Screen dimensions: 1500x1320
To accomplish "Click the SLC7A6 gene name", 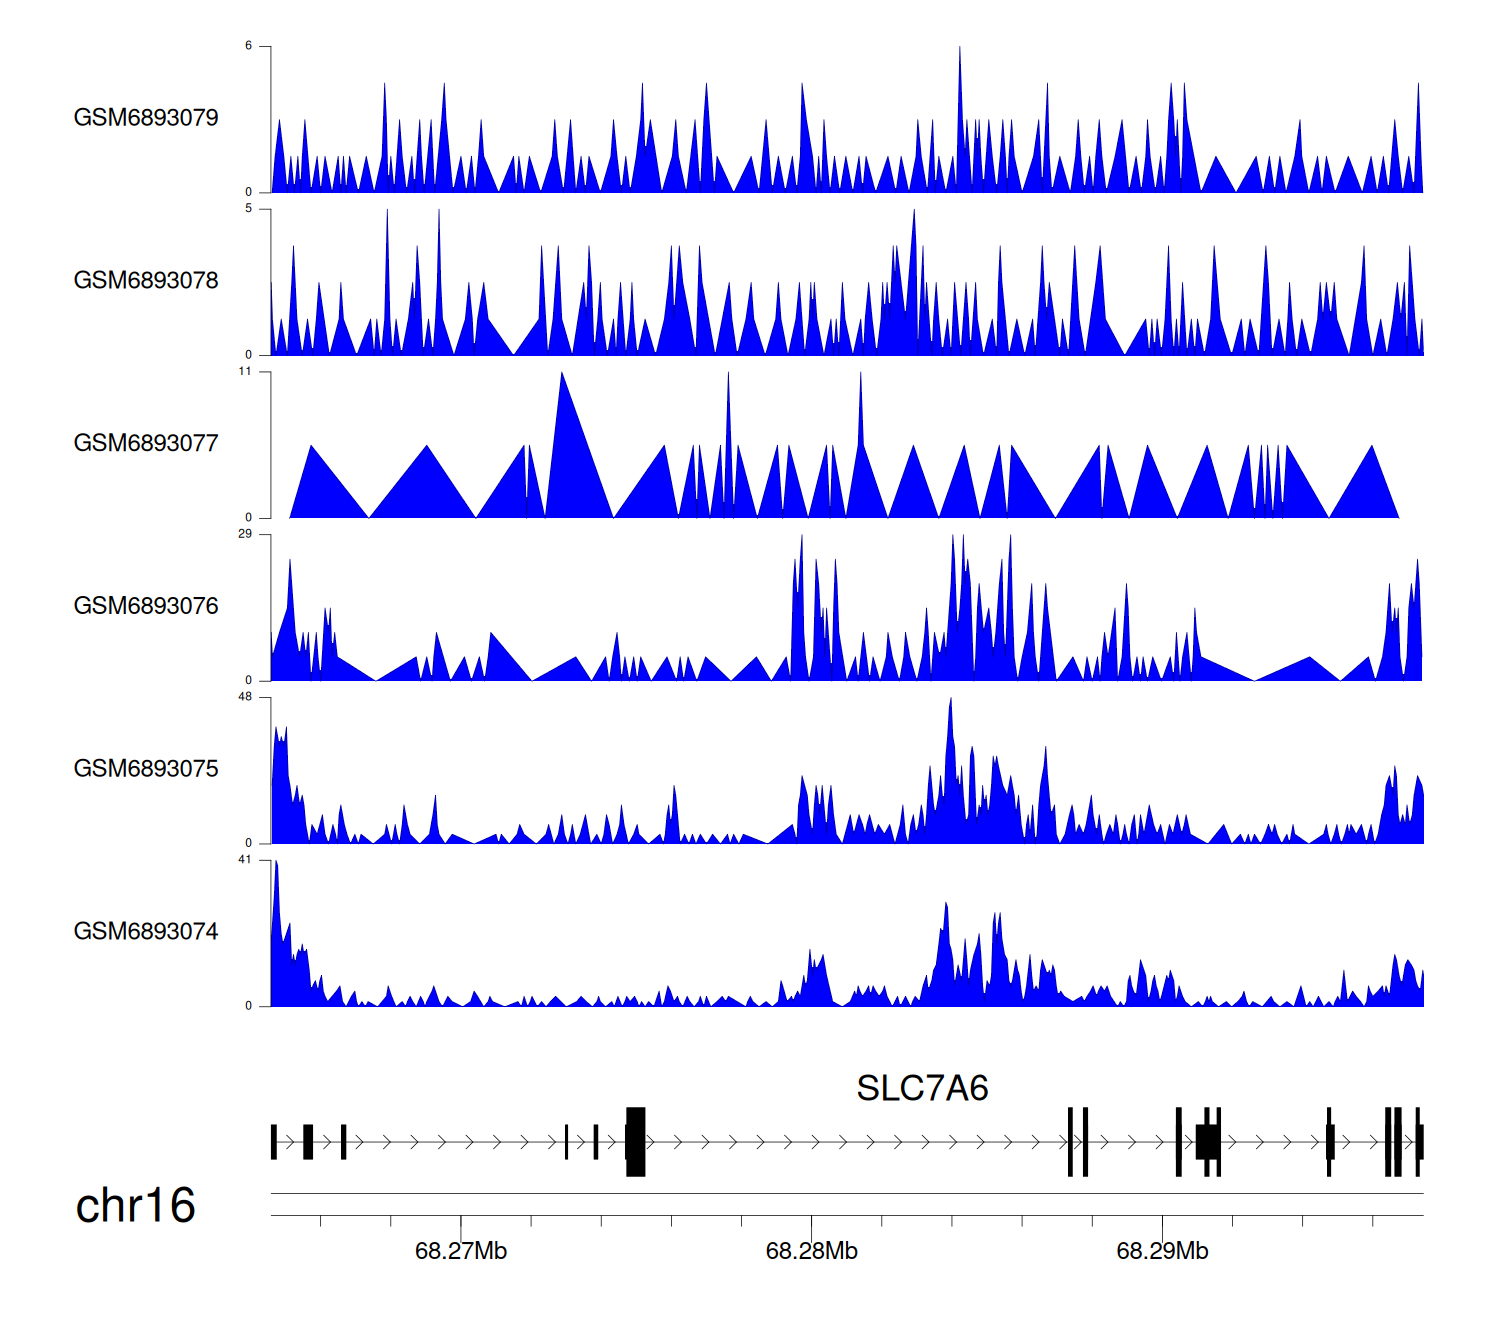I will click(922, 1088).
